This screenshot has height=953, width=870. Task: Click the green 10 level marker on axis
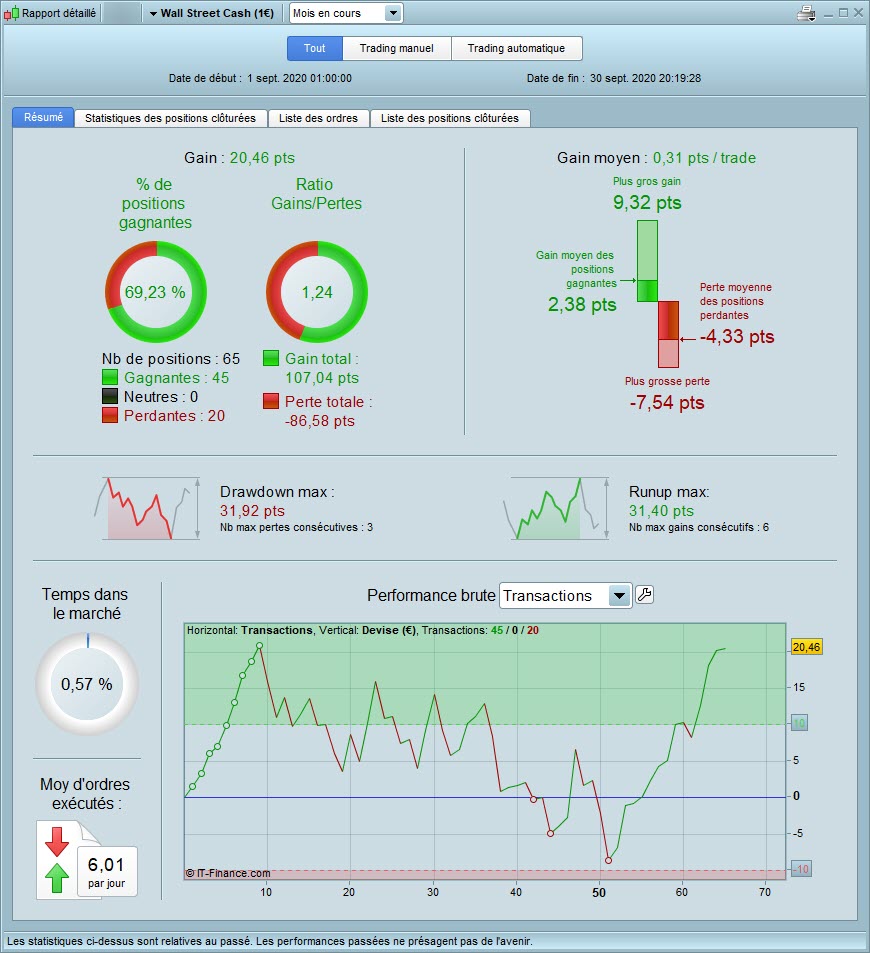[798, 723]
